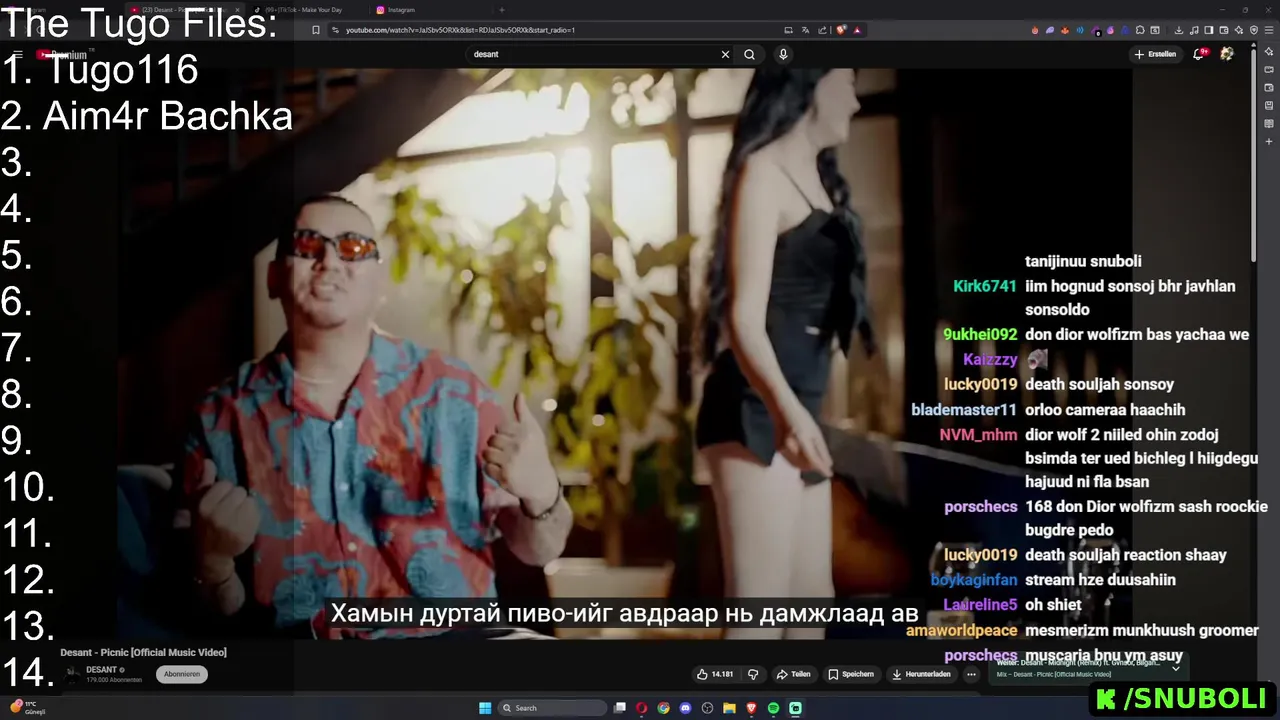Switch to the TikTok - Make Your Day tab
This screenshot has height=720, width=1280.
pos(306,10)
